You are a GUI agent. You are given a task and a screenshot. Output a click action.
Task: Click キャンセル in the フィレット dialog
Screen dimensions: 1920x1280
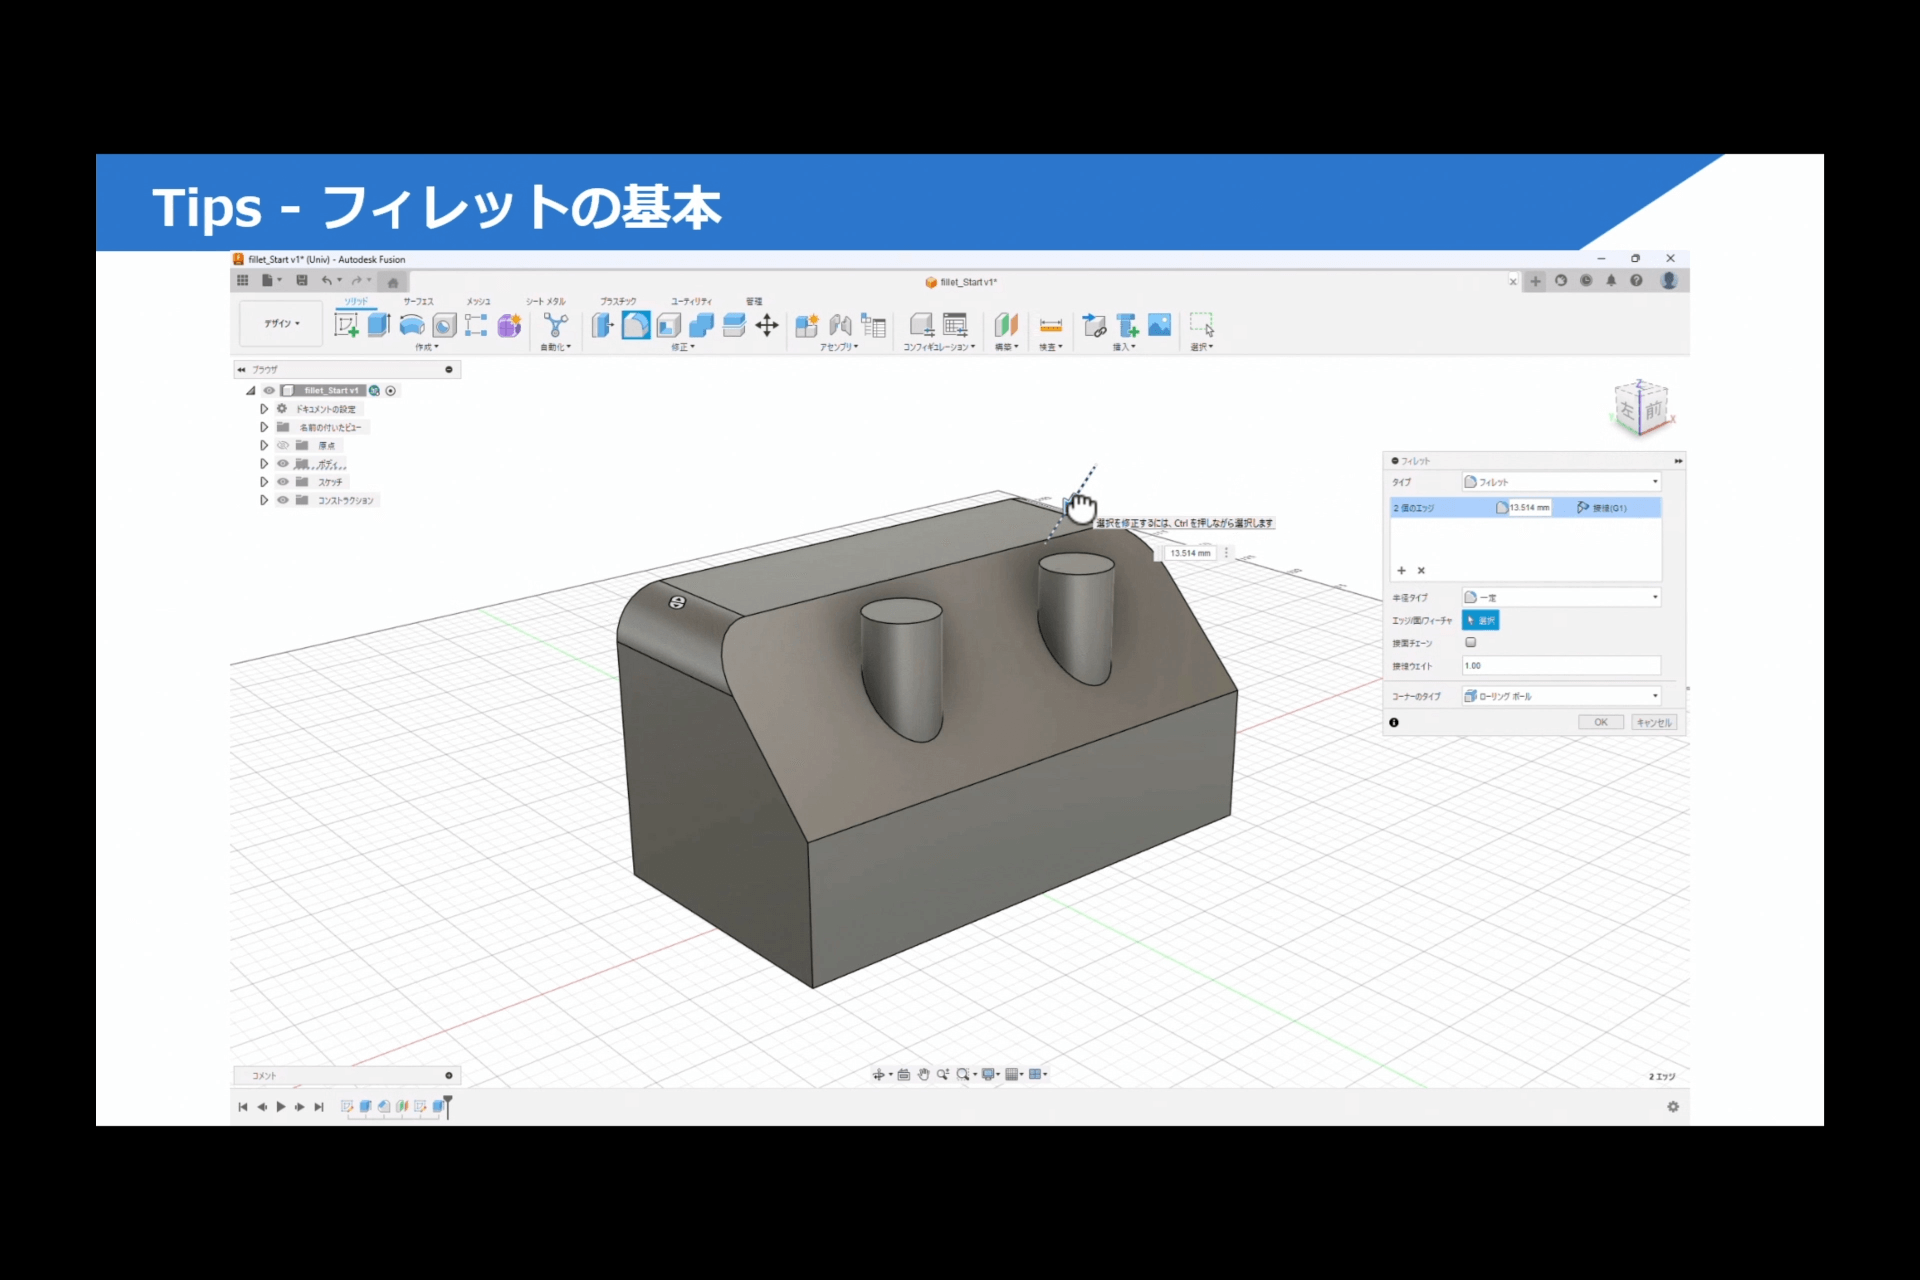point(1653,722)
